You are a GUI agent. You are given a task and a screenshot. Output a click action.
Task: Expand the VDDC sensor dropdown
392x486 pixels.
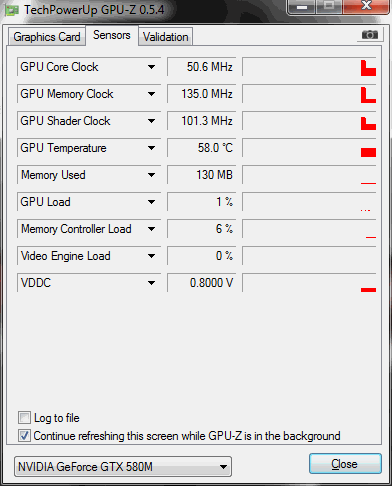tap(151, 283)
